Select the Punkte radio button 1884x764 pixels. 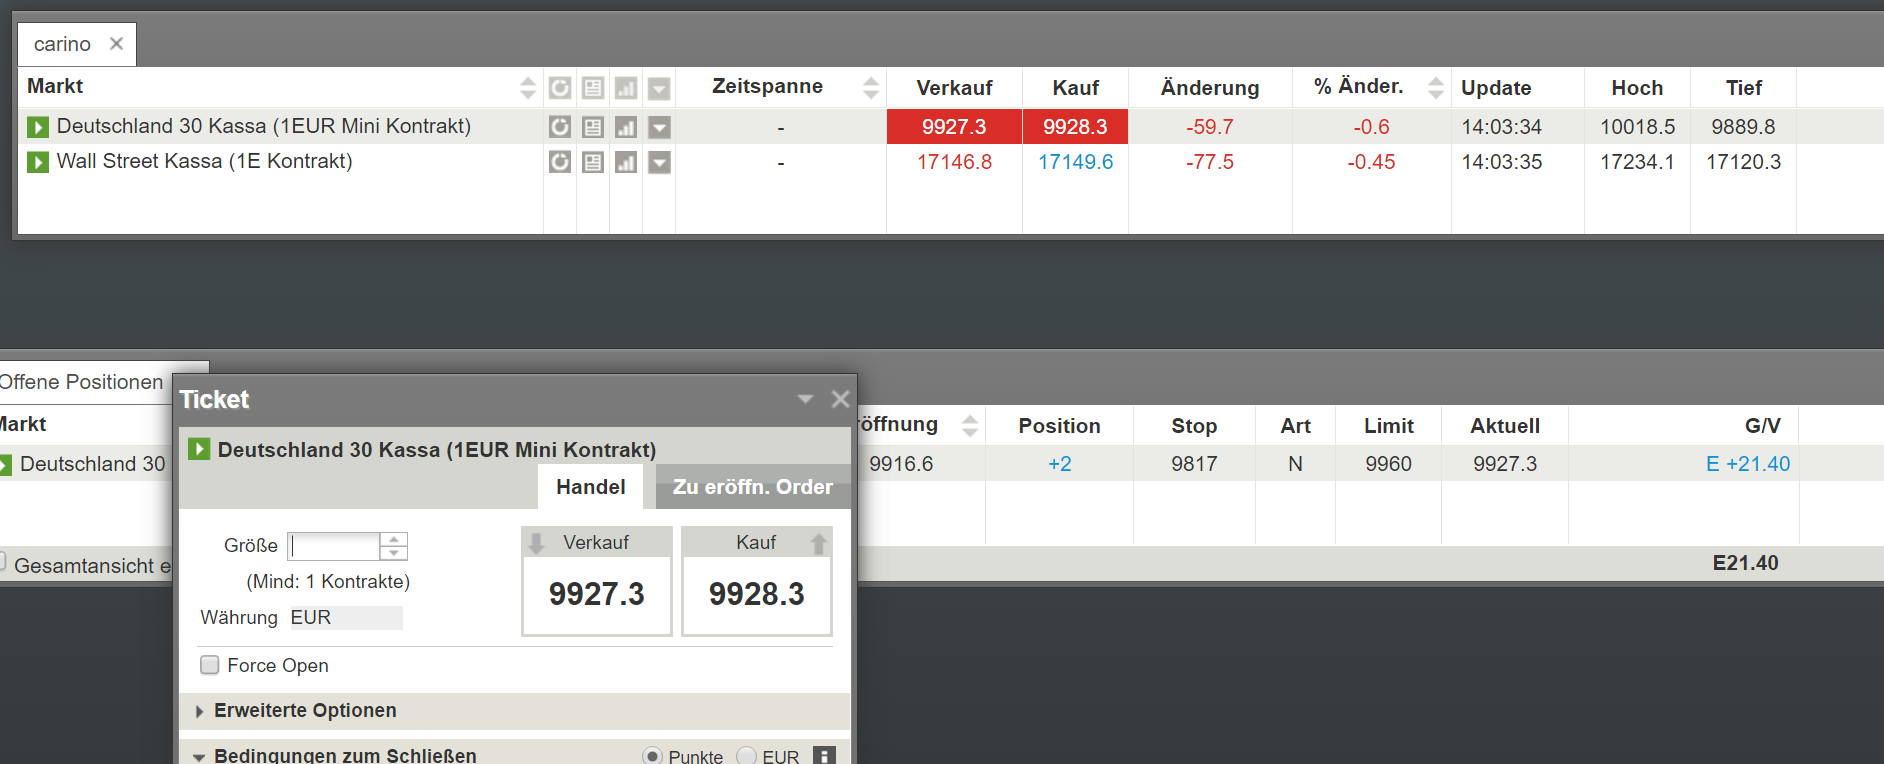pos(653,756)
